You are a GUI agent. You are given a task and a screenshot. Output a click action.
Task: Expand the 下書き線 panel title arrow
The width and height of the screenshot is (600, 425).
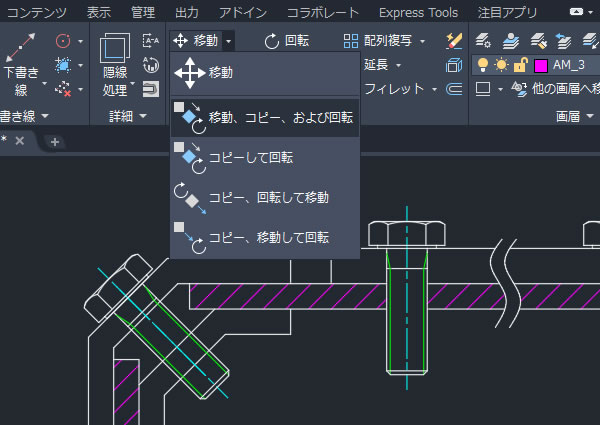pos(45,116)
